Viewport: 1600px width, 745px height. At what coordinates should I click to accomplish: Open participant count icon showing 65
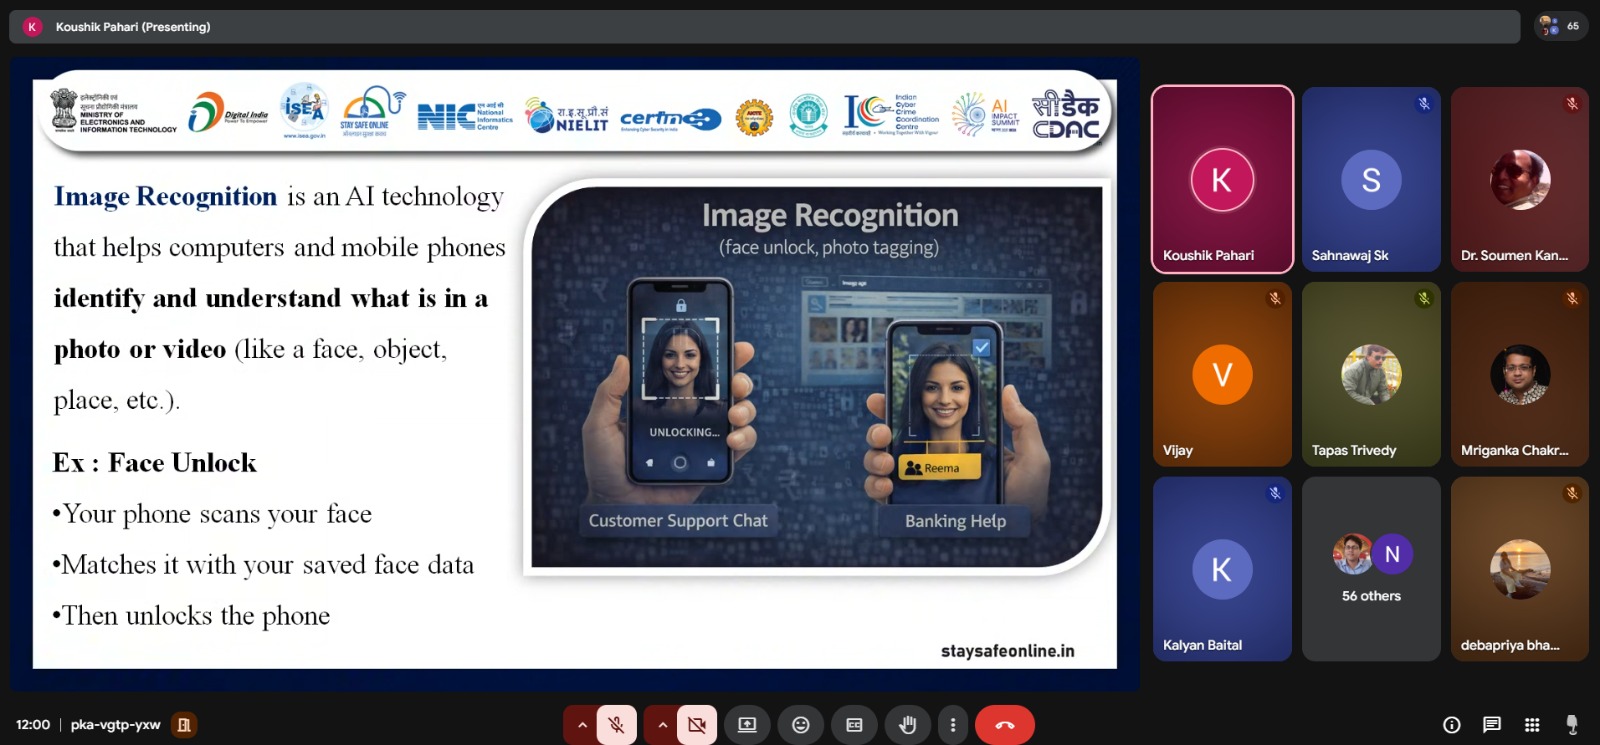1560,26
